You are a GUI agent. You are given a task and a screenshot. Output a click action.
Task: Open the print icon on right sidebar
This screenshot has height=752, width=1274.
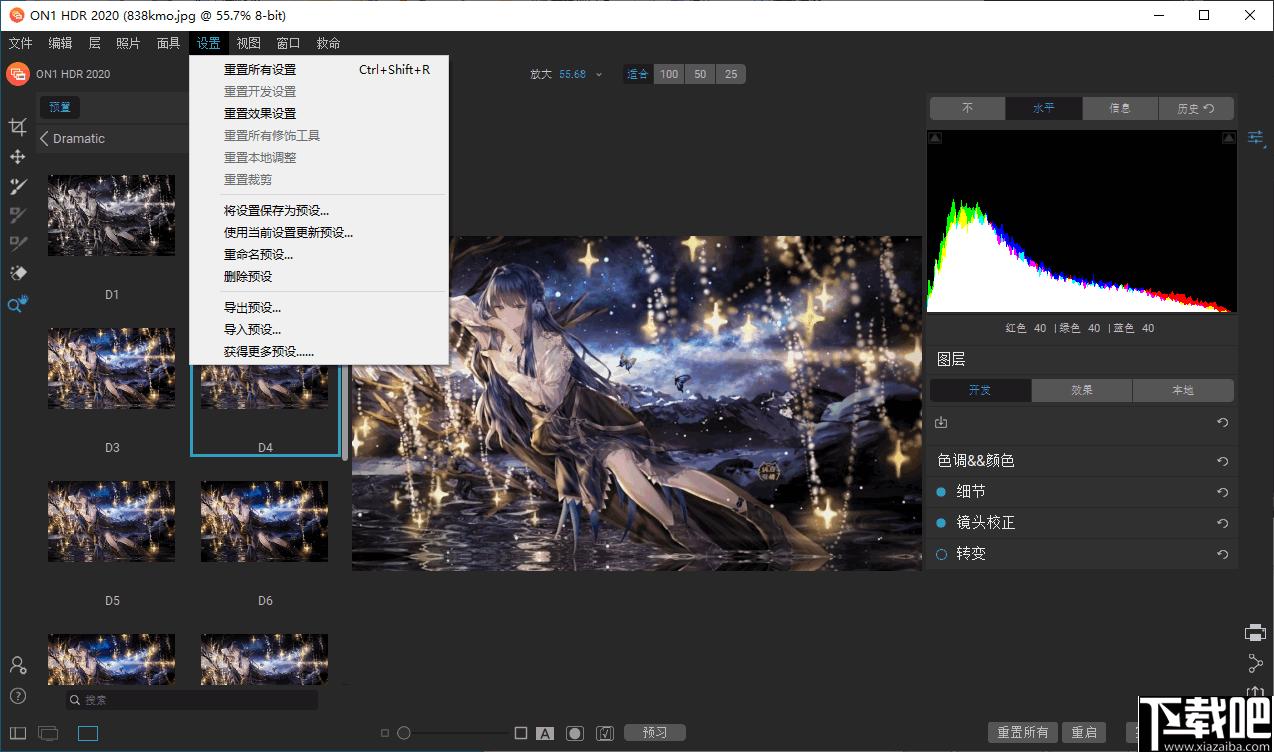click(1255, 632)
